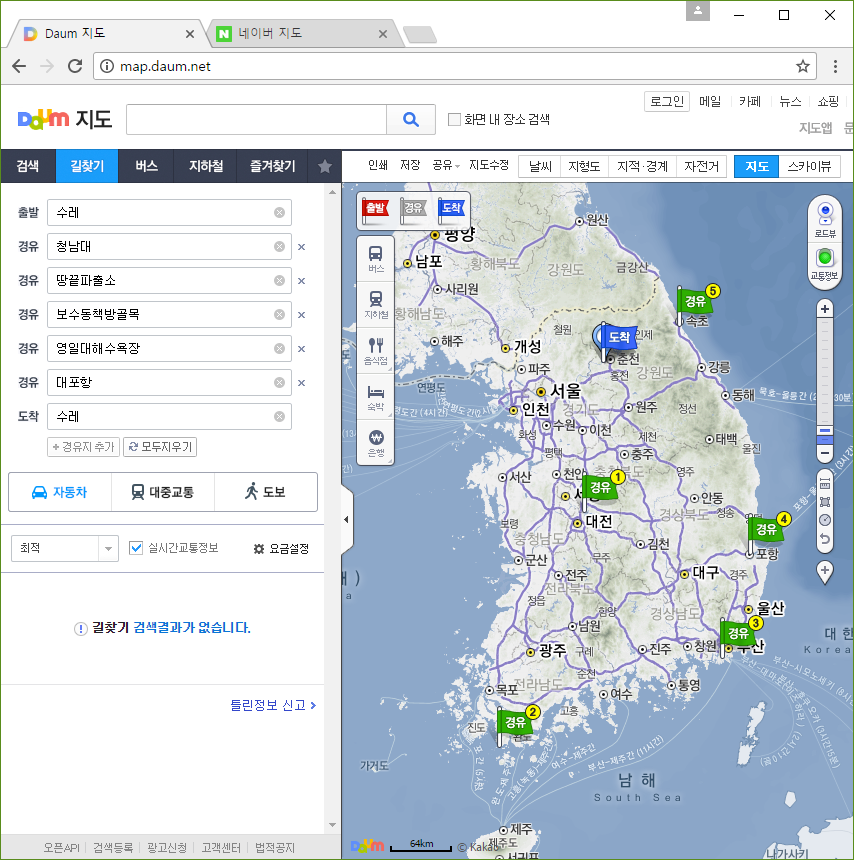Screen dimensions: 854x860
Task: Switch to the 지하철 tab
Action: tap(206, 167)
